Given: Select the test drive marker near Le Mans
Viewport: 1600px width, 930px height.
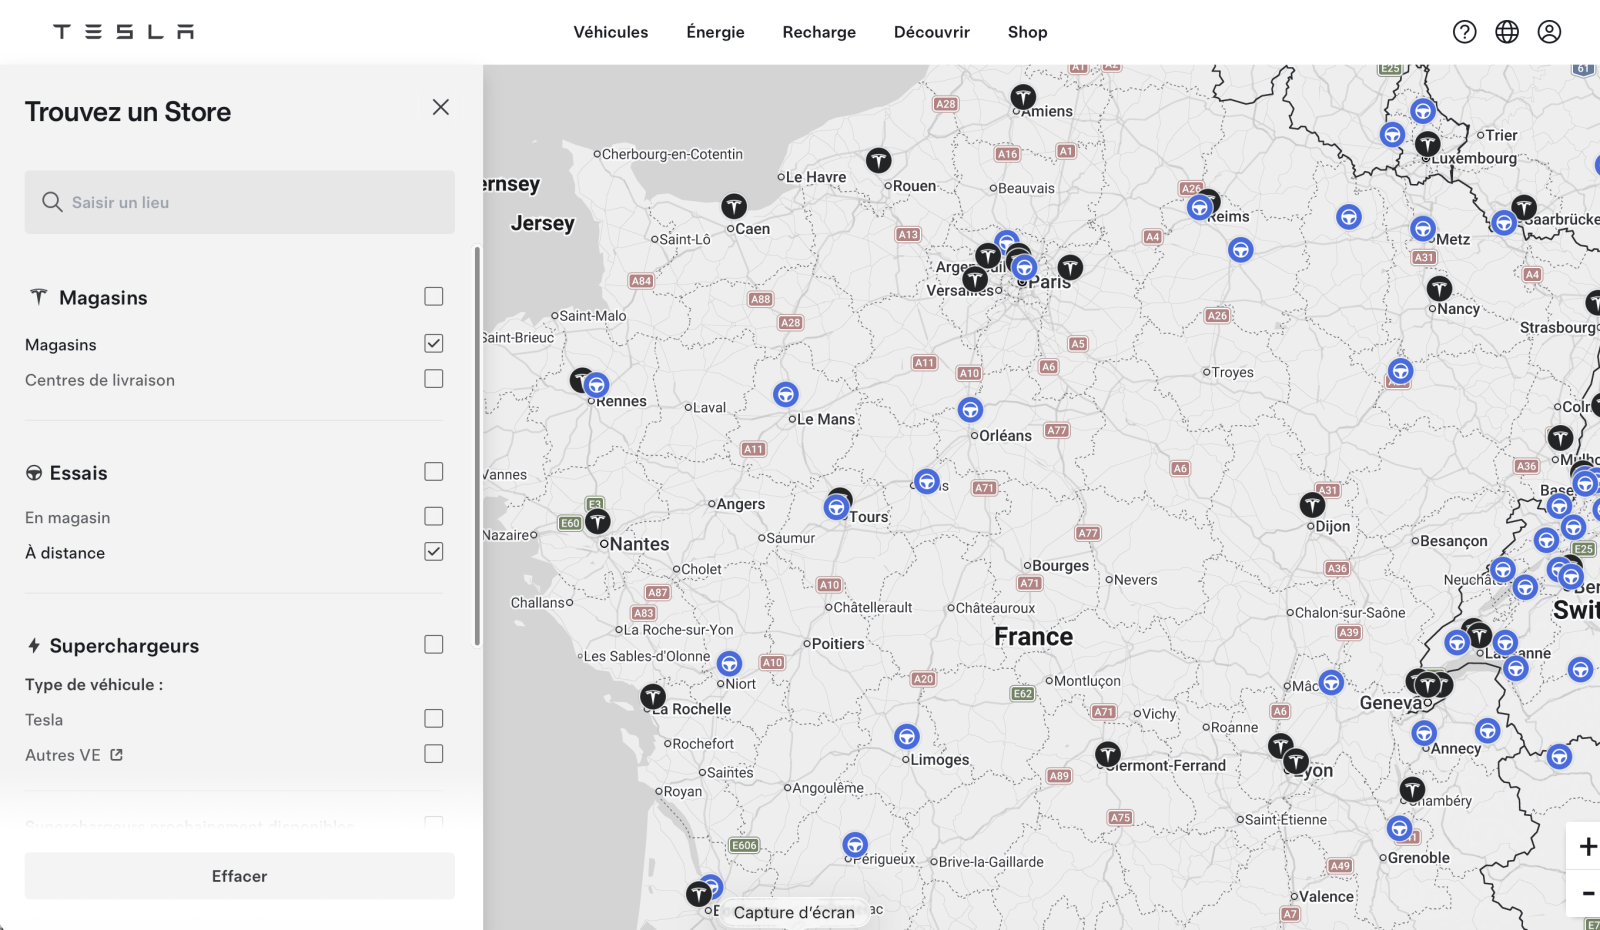Looking at the screenshot, I should pos(786,395).
